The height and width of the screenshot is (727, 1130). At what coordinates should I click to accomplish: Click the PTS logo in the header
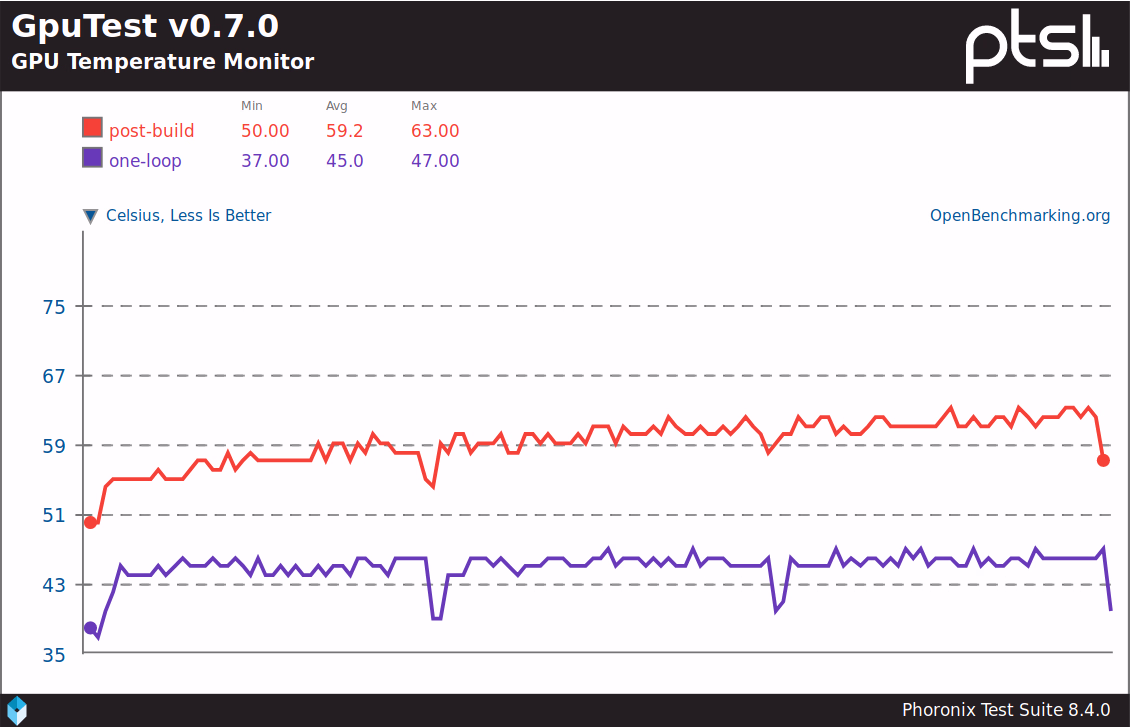(x=1037, y=46)
